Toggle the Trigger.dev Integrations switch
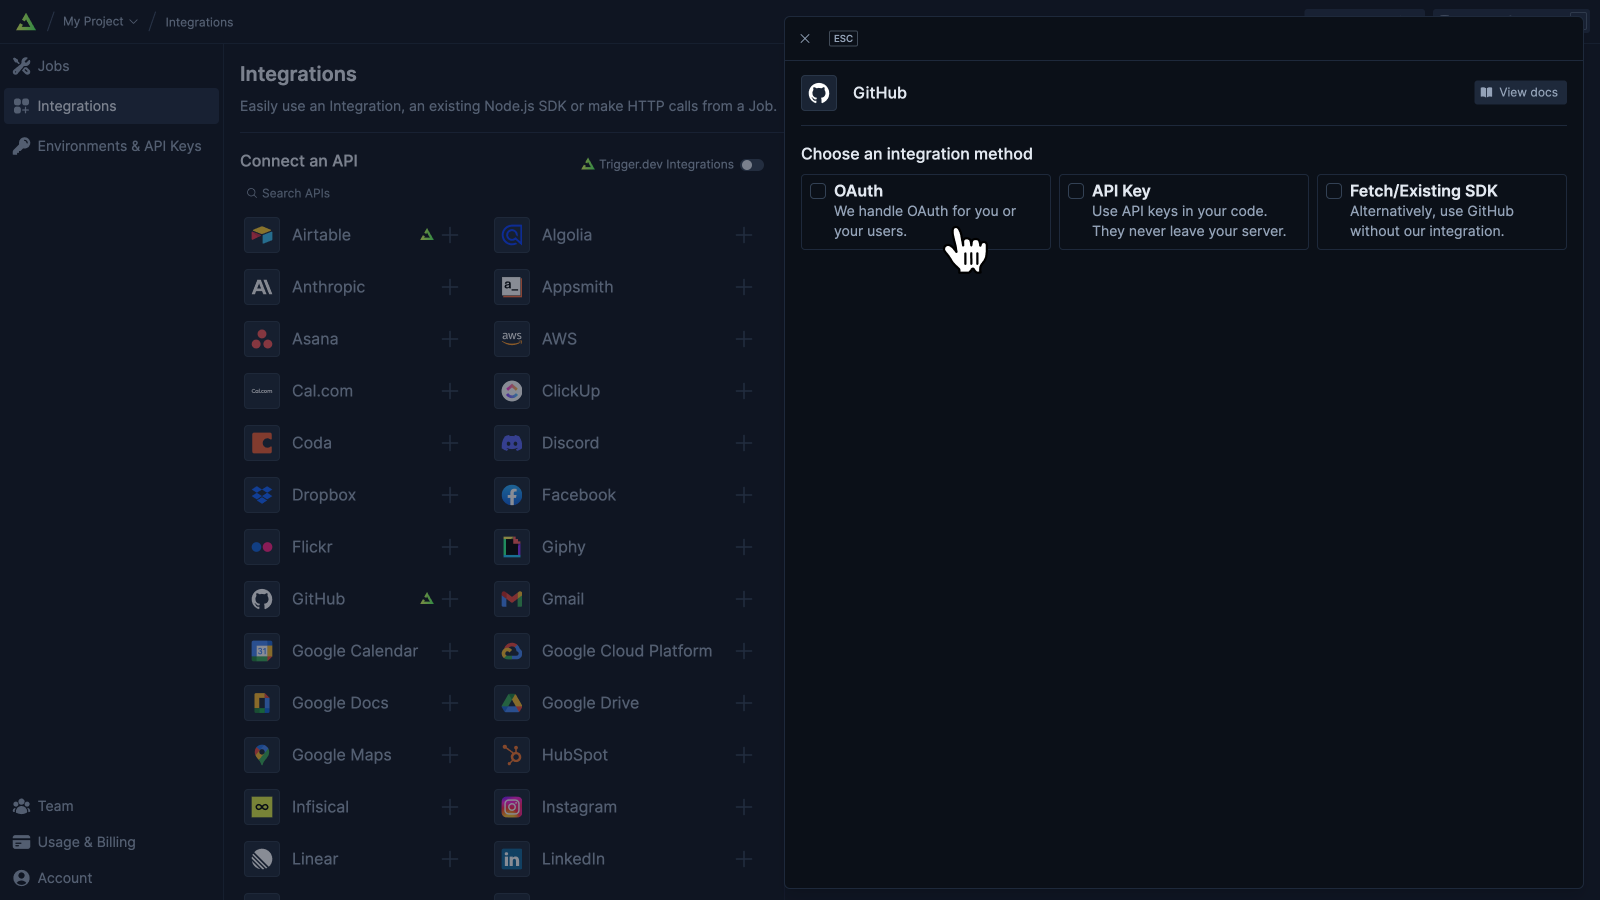 752,165
